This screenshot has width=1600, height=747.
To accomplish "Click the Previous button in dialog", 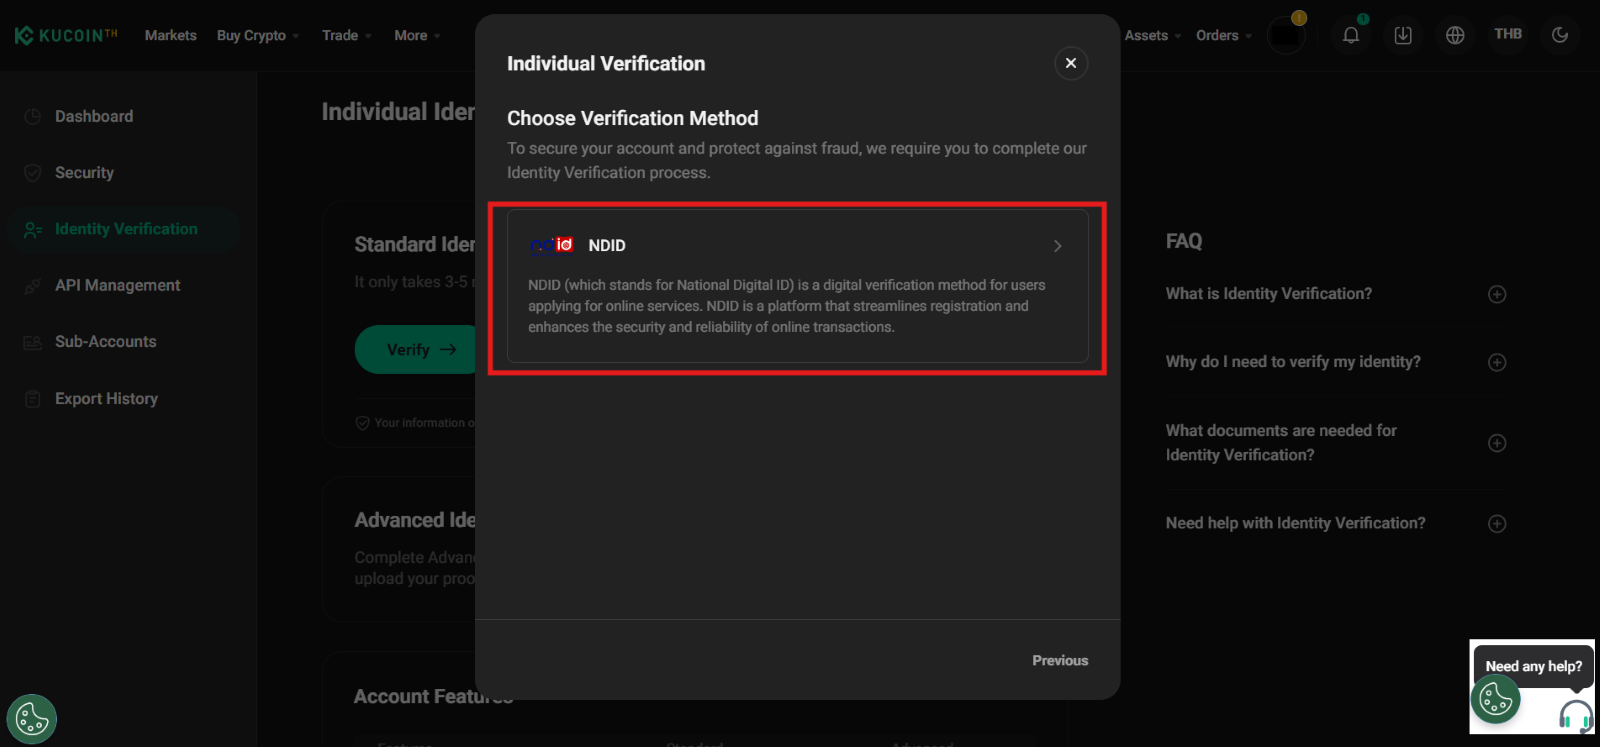I will pos(1059,660).
